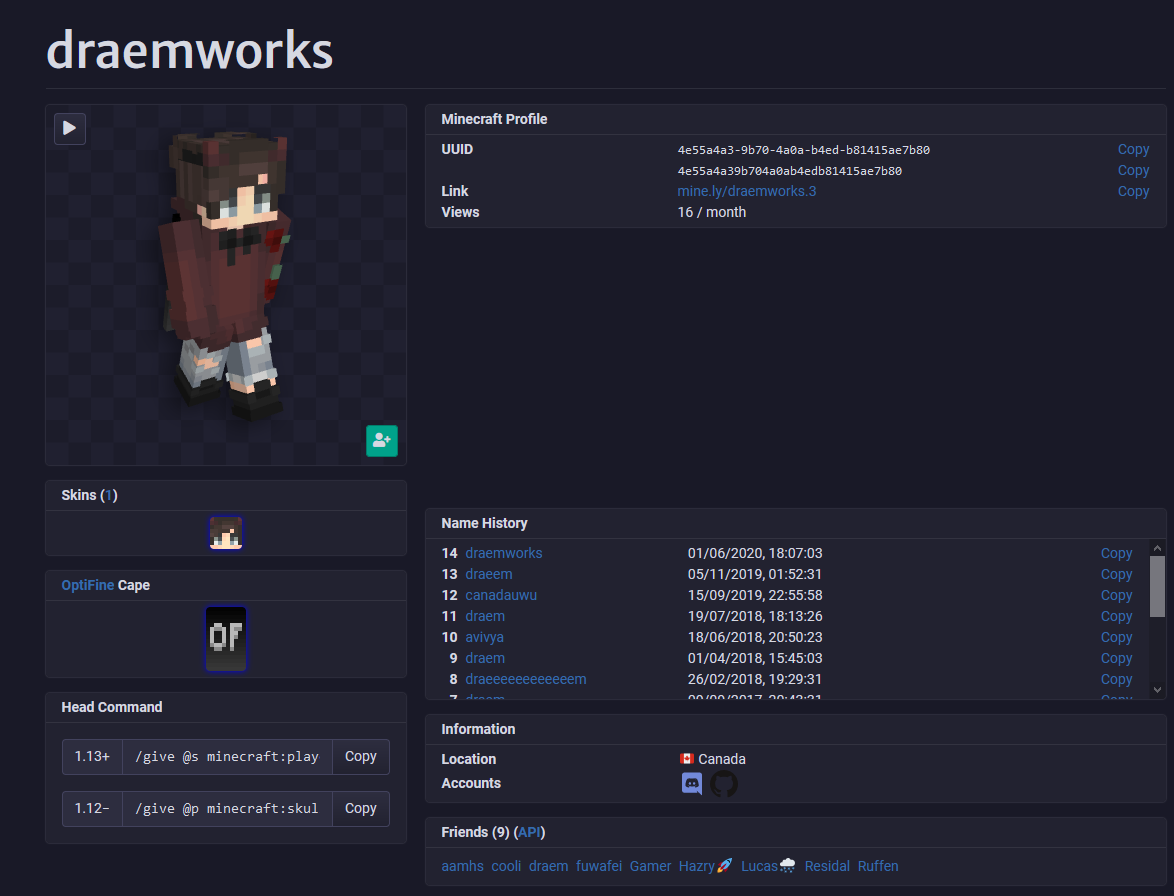
Task: Select the skin face thumbnail
Action: [226, 533]
